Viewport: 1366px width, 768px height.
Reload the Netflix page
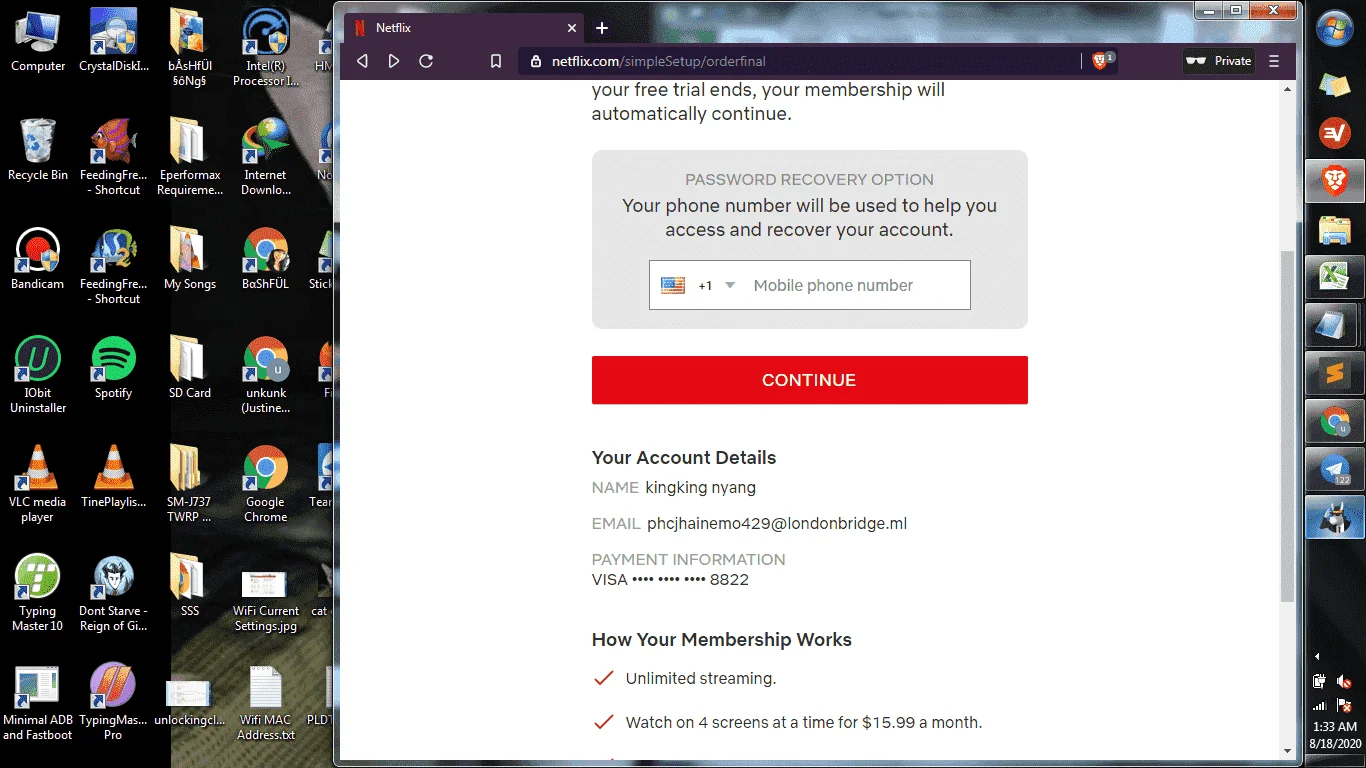point(426,61)
